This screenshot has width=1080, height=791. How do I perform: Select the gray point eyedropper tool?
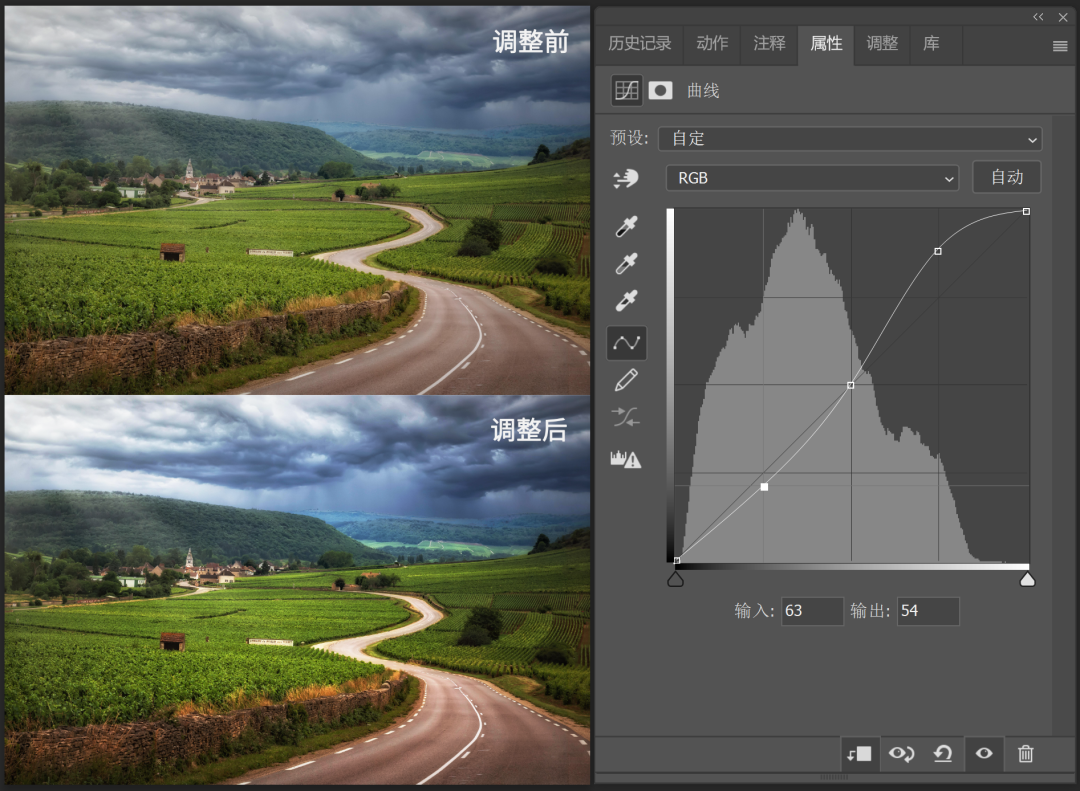[627, 264]
